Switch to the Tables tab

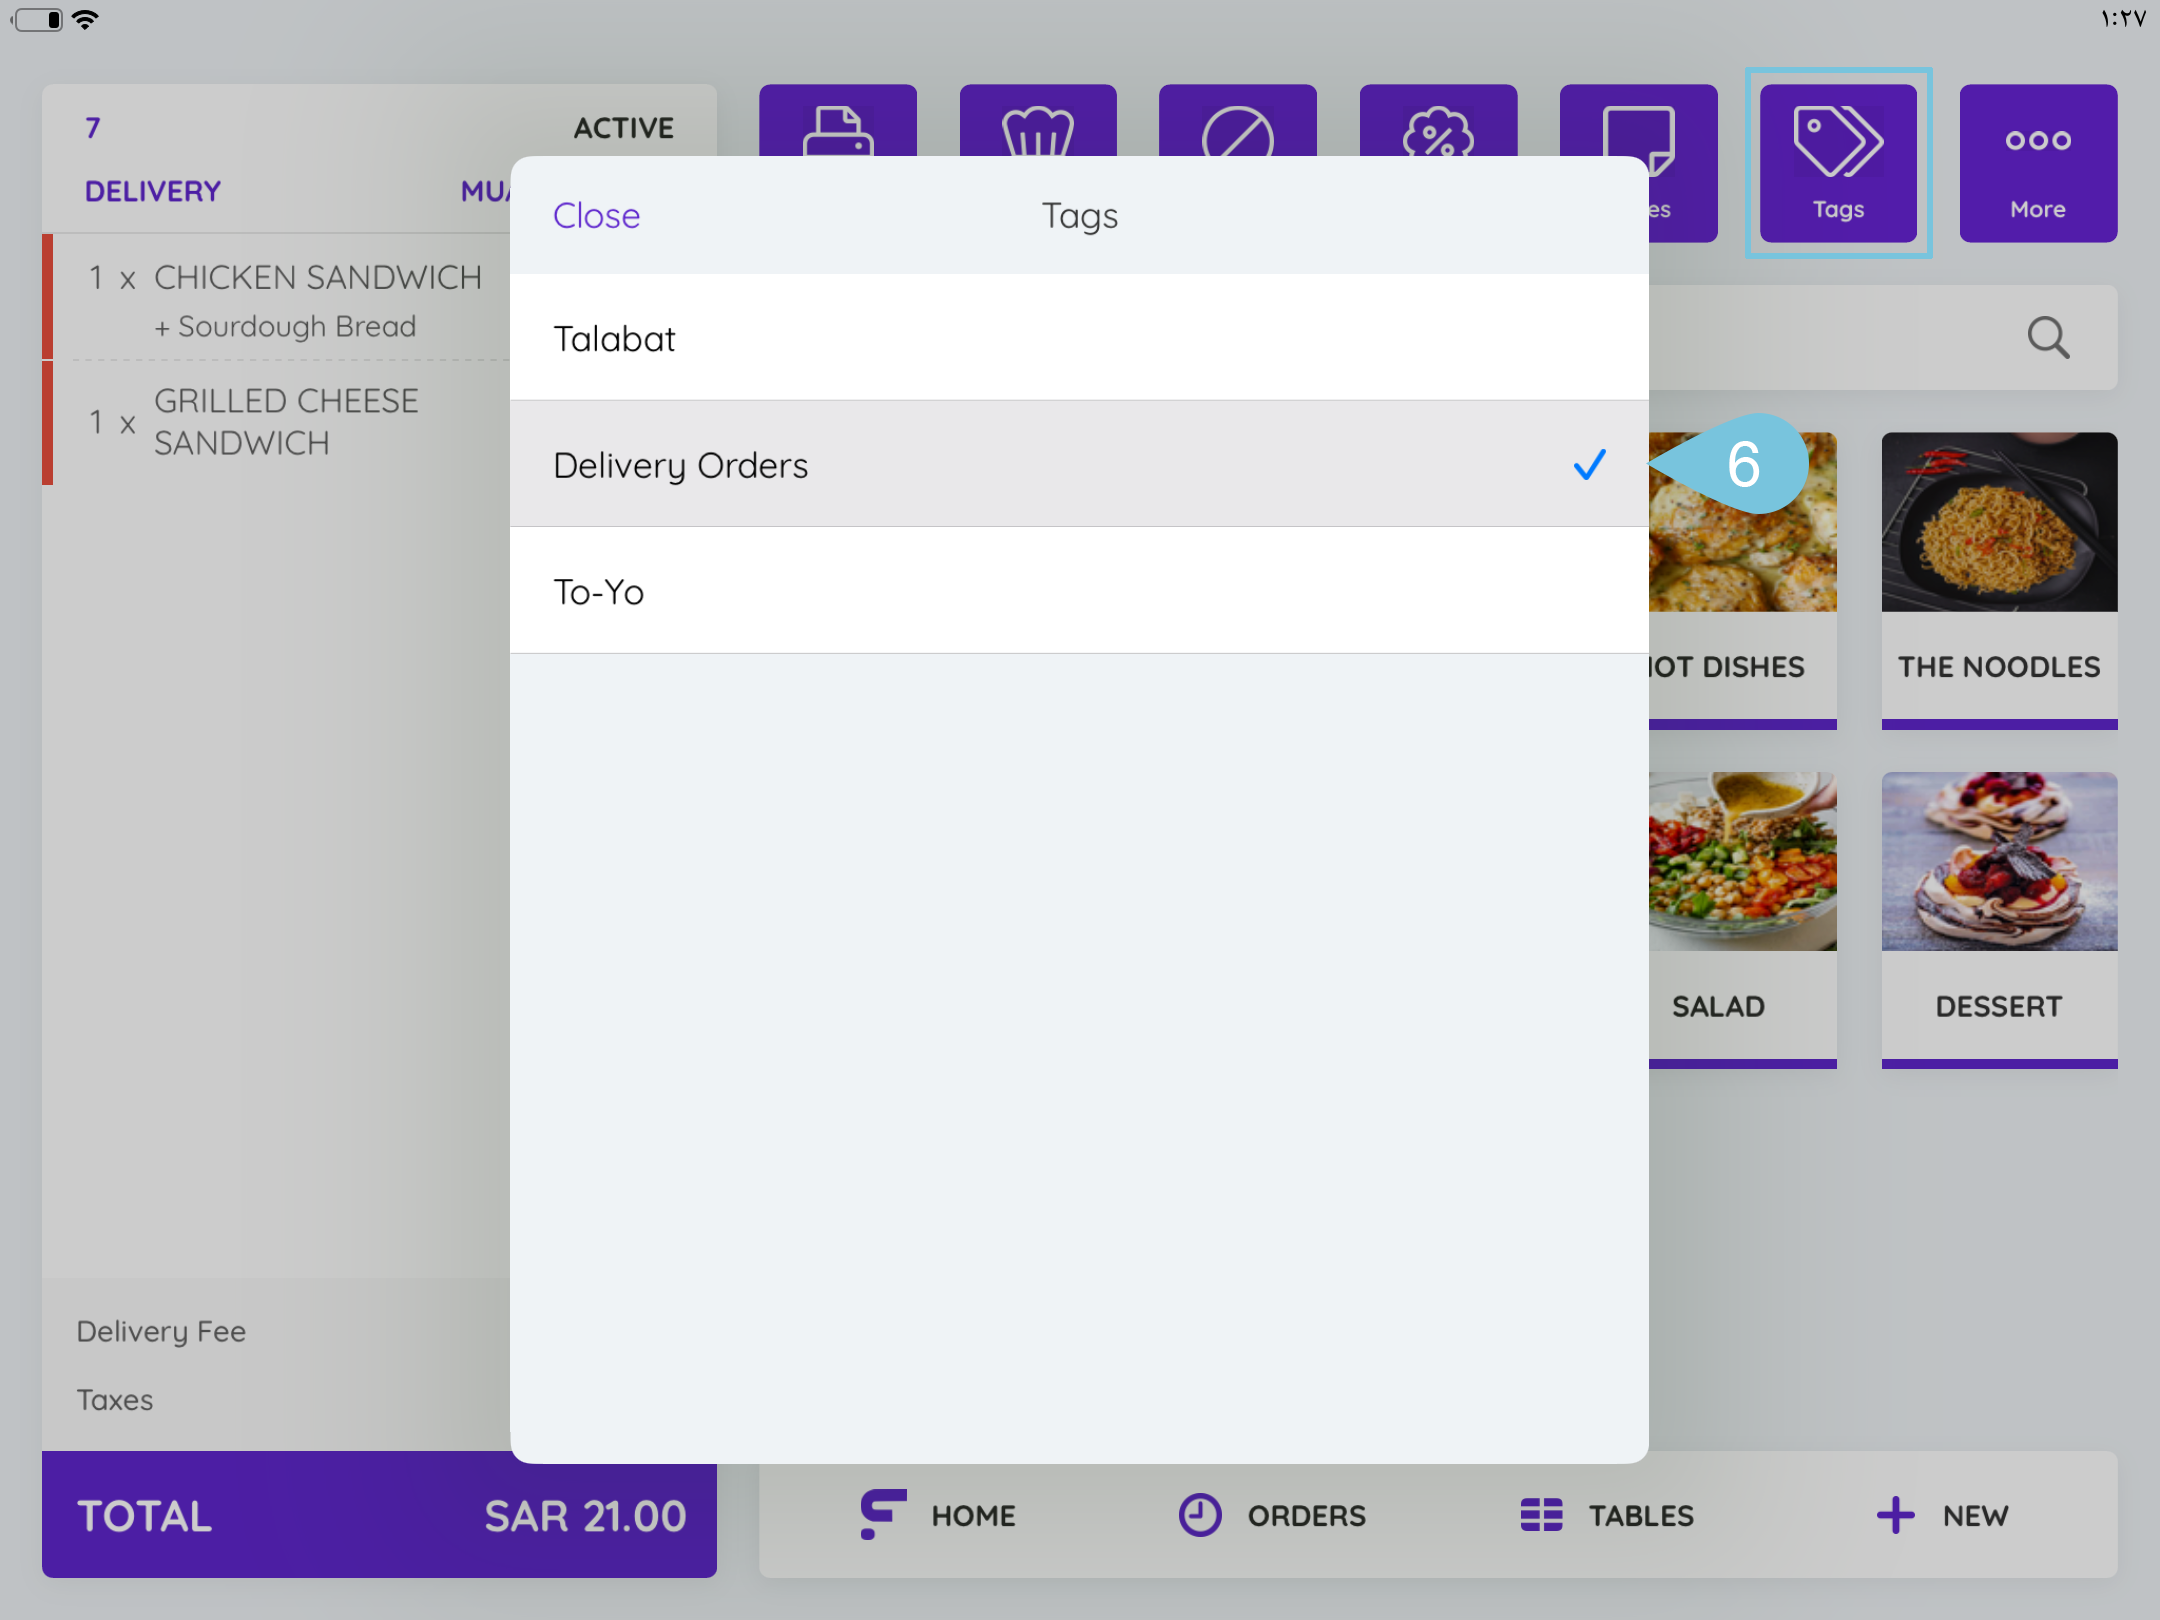click(1607, 1515)
